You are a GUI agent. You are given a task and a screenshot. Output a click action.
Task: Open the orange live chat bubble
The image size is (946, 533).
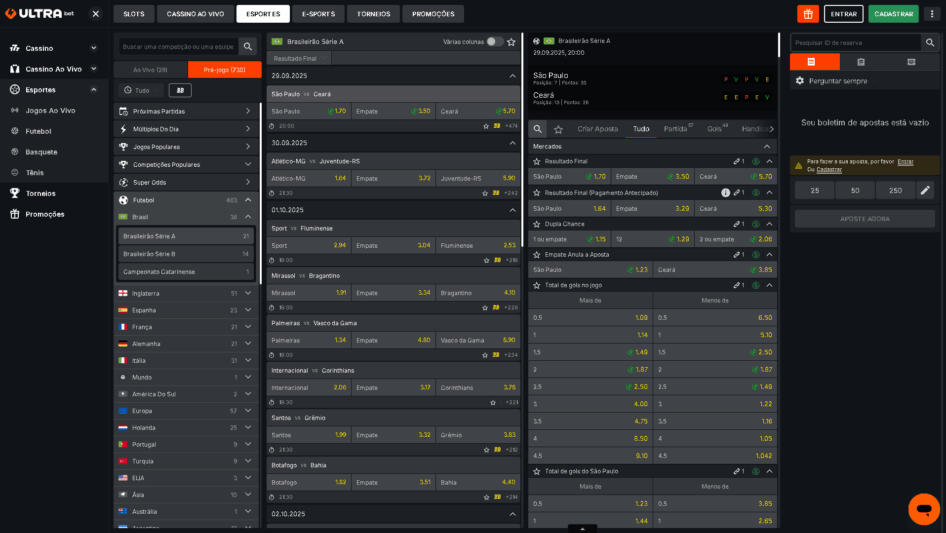[923, 508]
